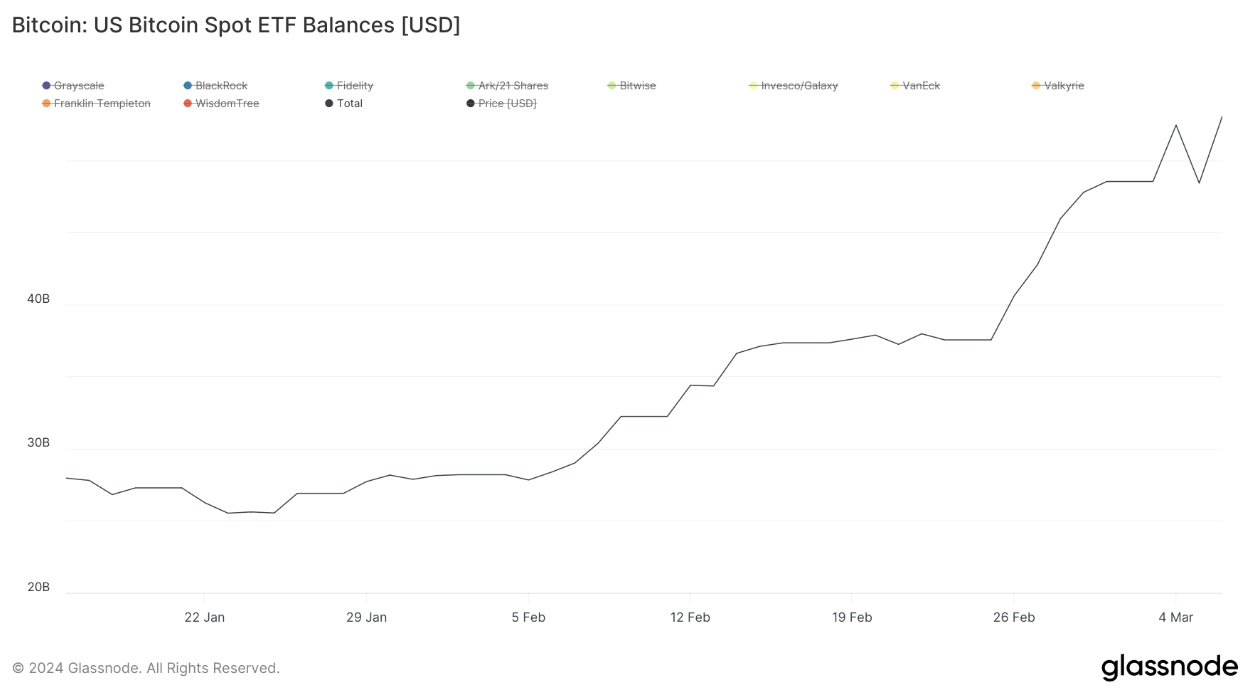Show the VanEck series
1253x691 pixels.
click(915, 86)
